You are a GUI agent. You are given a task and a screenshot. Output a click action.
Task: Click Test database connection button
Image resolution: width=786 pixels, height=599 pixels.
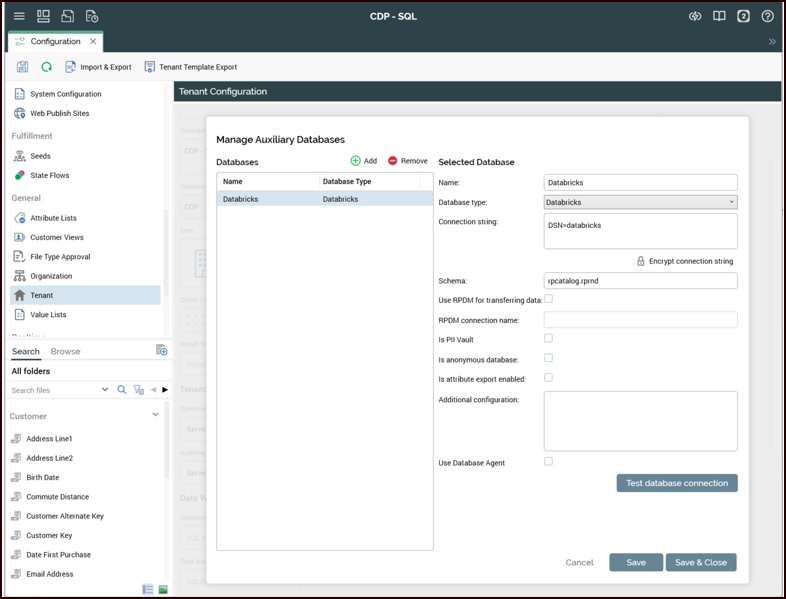click(677, 483)
